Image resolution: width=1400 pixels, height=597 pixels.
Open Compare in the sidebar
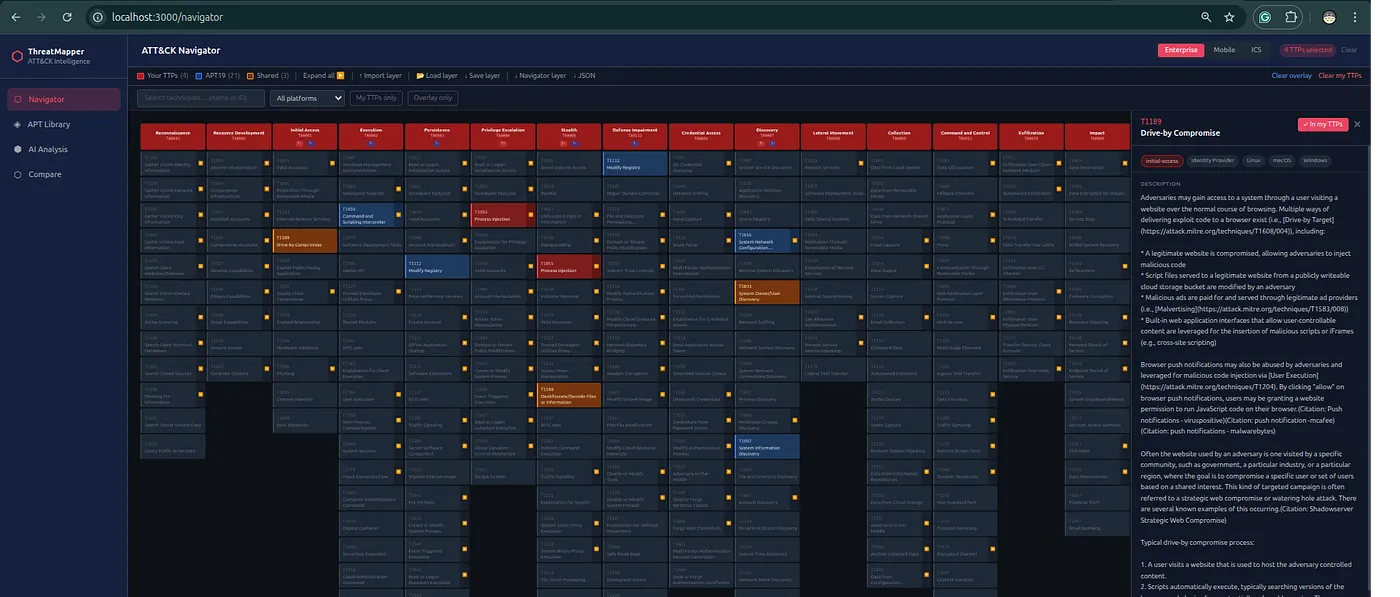pyautogui.click(x=63, y=174)
